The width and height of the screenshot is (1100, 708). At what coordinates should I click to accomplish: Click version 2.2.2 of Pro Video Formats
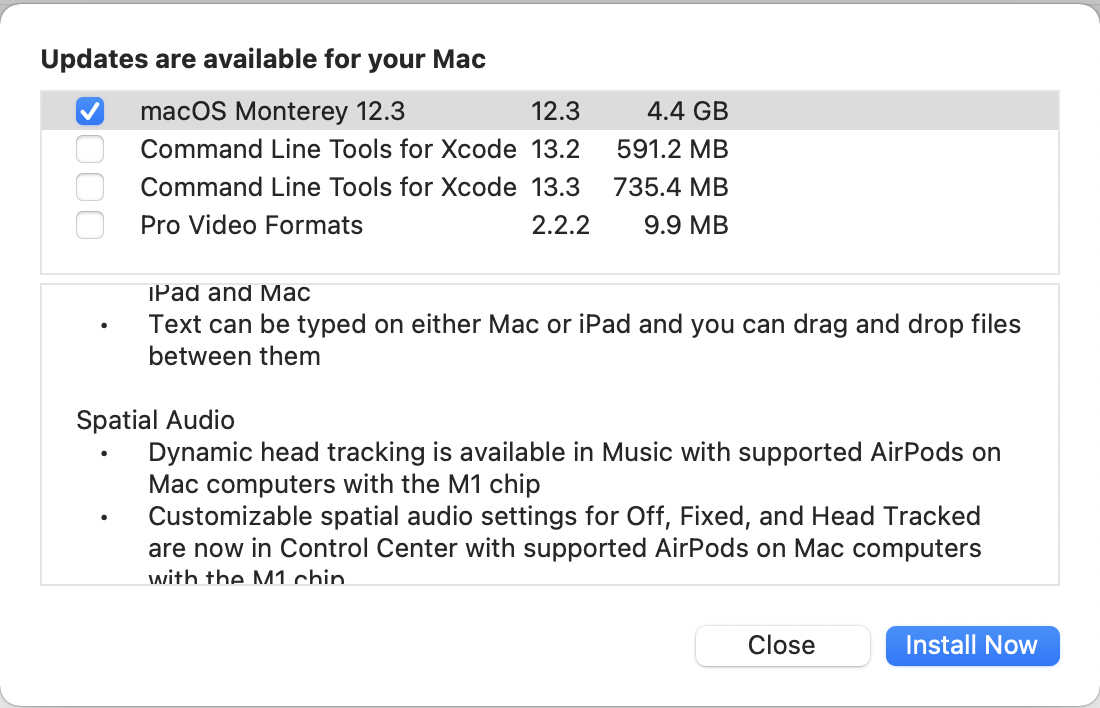[560, 225]
